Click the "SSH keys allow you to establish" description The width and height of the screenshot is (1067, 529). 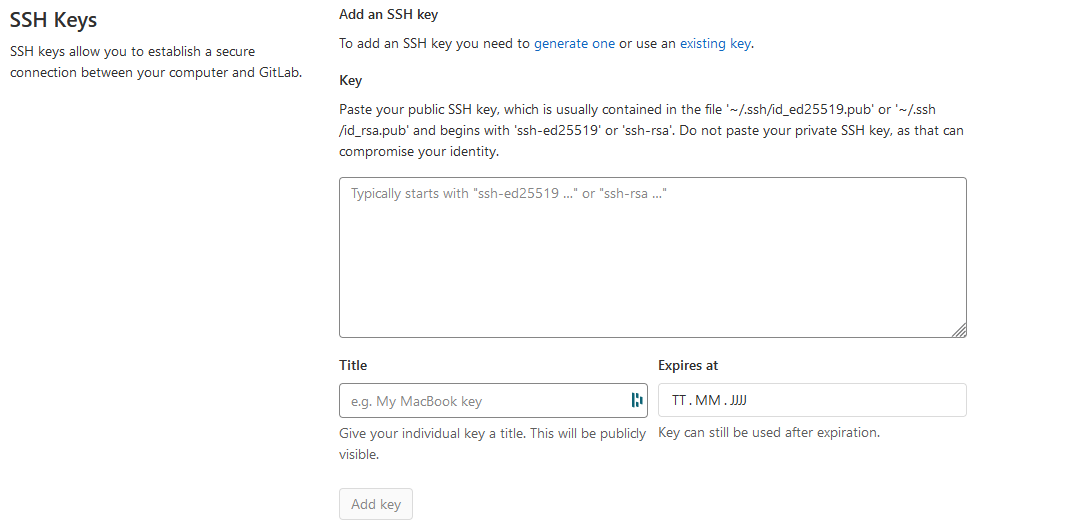(156, 62)
